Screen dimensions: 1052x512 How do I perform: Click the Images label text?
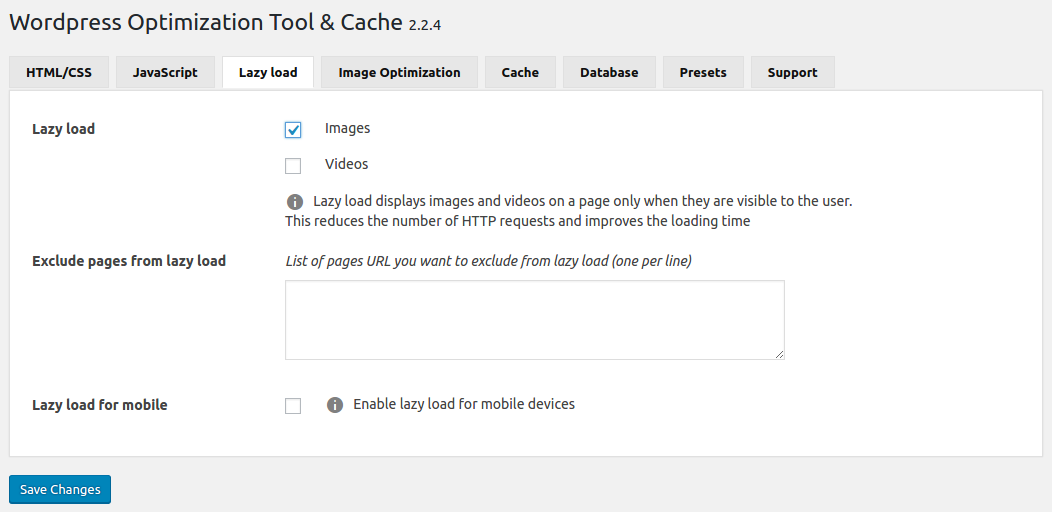pos(348,127)
